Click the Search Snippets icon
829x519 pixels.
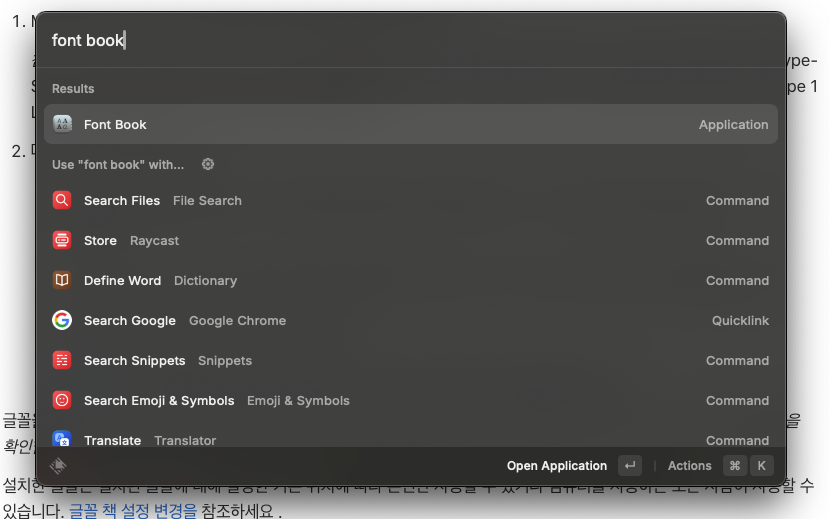(62, 360)
